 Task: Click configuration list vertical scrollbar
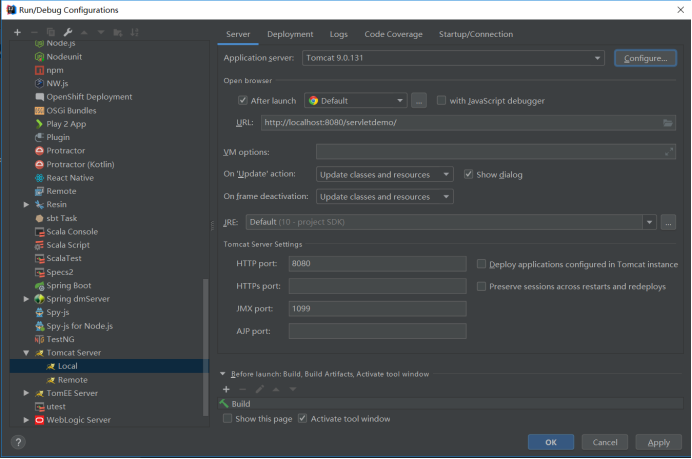click(205, 347)
